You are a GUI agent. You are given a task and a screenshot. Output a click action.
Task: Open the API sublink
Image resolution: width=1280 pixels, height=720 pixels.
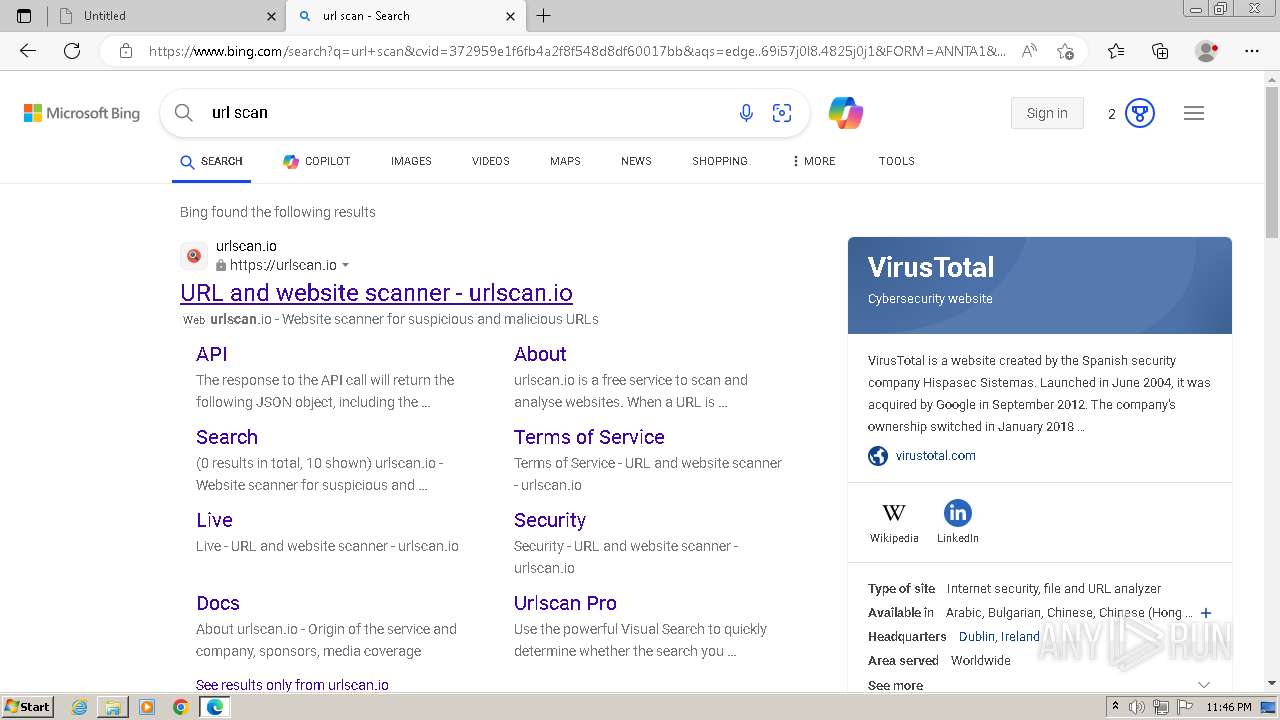coord(212,354)
